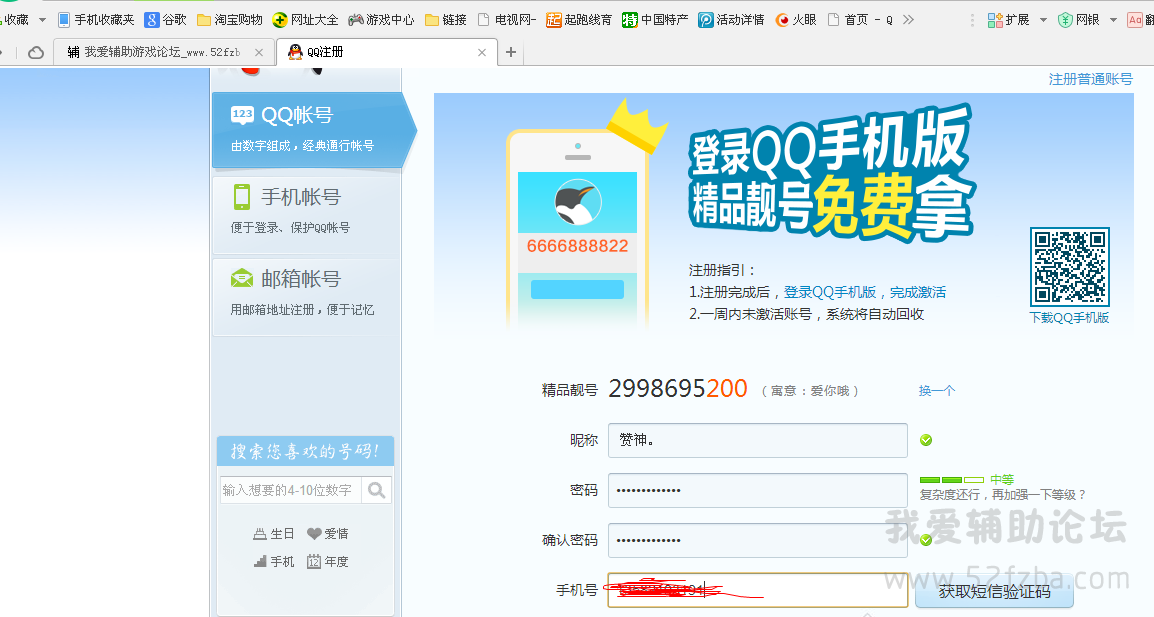Click the 登录QQ手机版 精品靓号免费拿 banner headline
This screenshot has width=1154, height=617.
[x=832, y=174]
